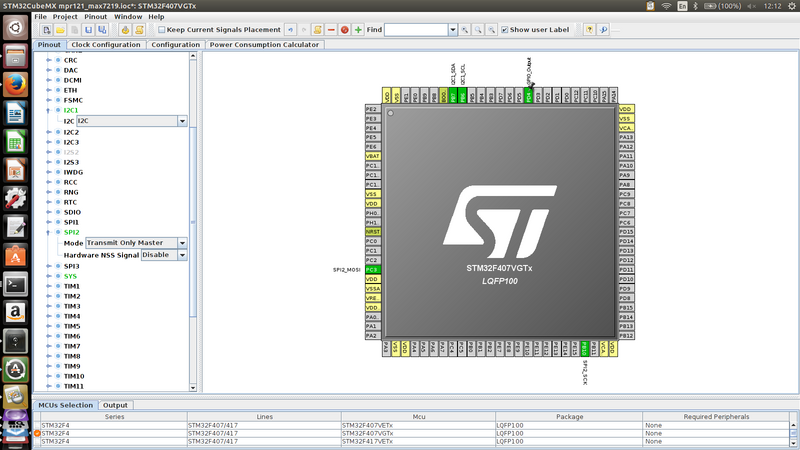Open LibreOffice Writer from the dock
This screenshot has height=450, width=800.
tap(15, 113)
